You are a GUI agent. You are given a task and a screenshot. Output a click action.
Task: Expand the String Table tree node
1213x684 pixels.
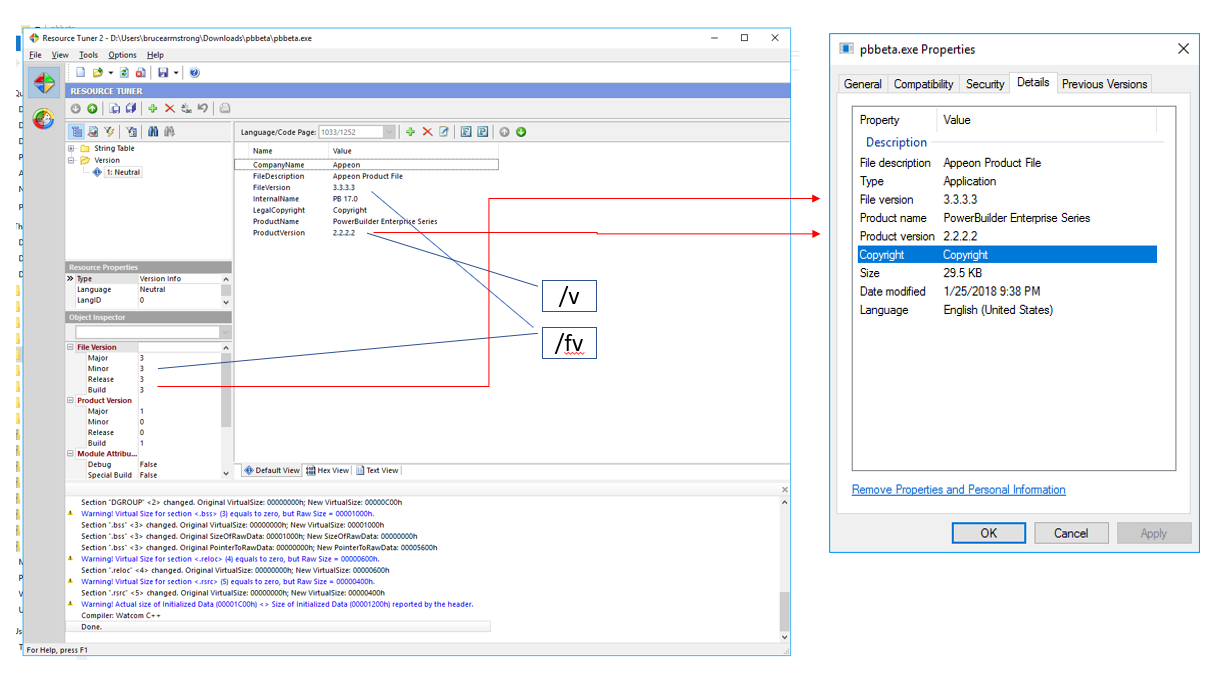coord(72,149)
